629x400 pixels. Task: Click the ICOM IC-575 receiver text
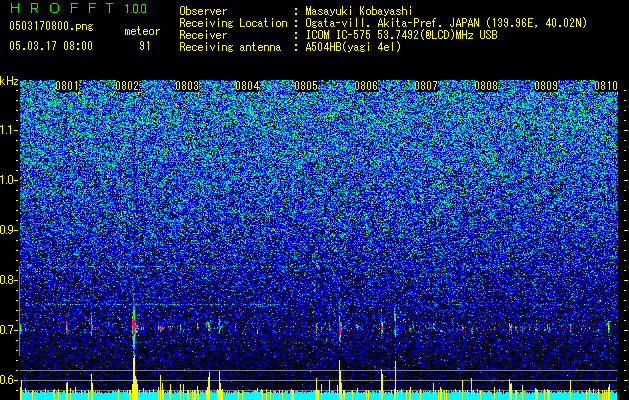point(401,35)
